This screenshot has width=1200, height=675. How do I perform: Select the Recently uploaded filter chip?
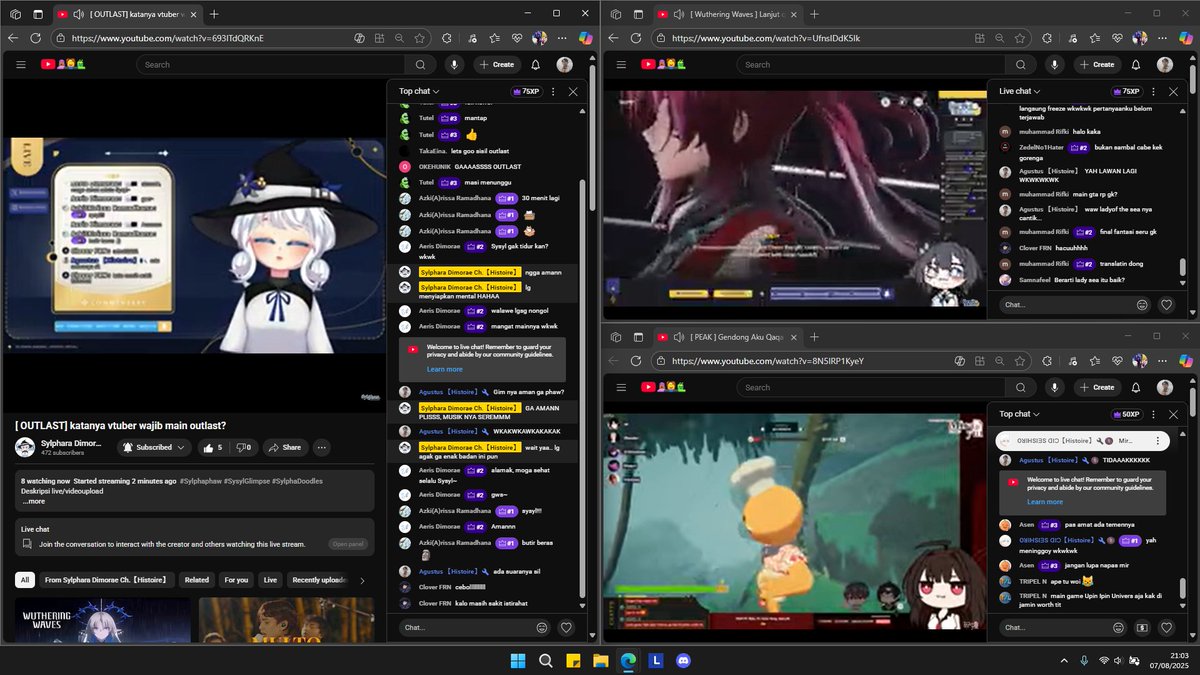(x=319, y=580)
